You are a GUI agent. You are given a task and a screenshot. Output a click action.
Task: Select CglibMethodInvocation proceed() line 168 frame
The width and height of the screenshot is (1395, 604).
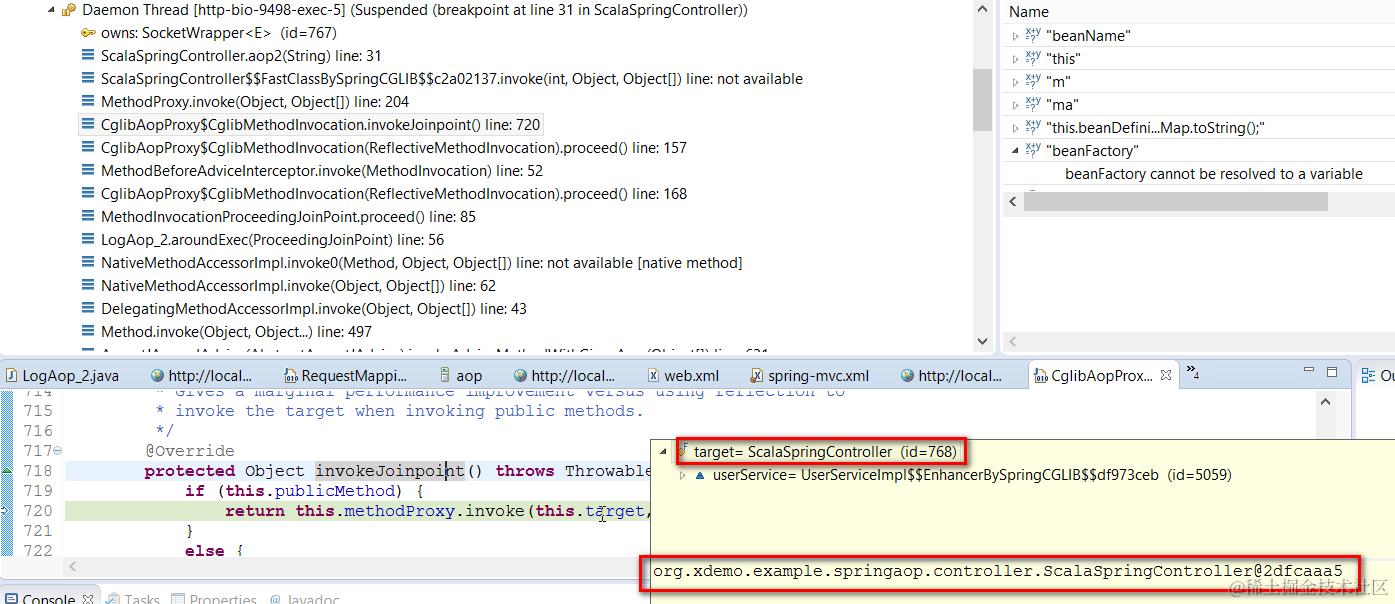[x=394, y=194]
